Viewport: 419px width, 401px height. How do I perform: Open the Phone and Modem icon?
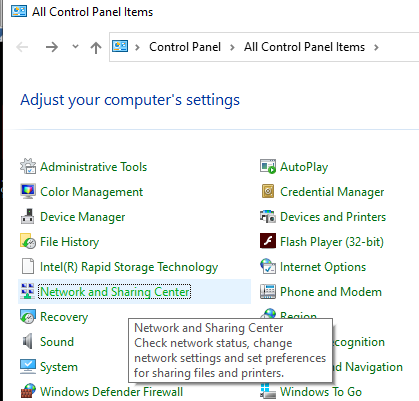[x=268, y=291]
